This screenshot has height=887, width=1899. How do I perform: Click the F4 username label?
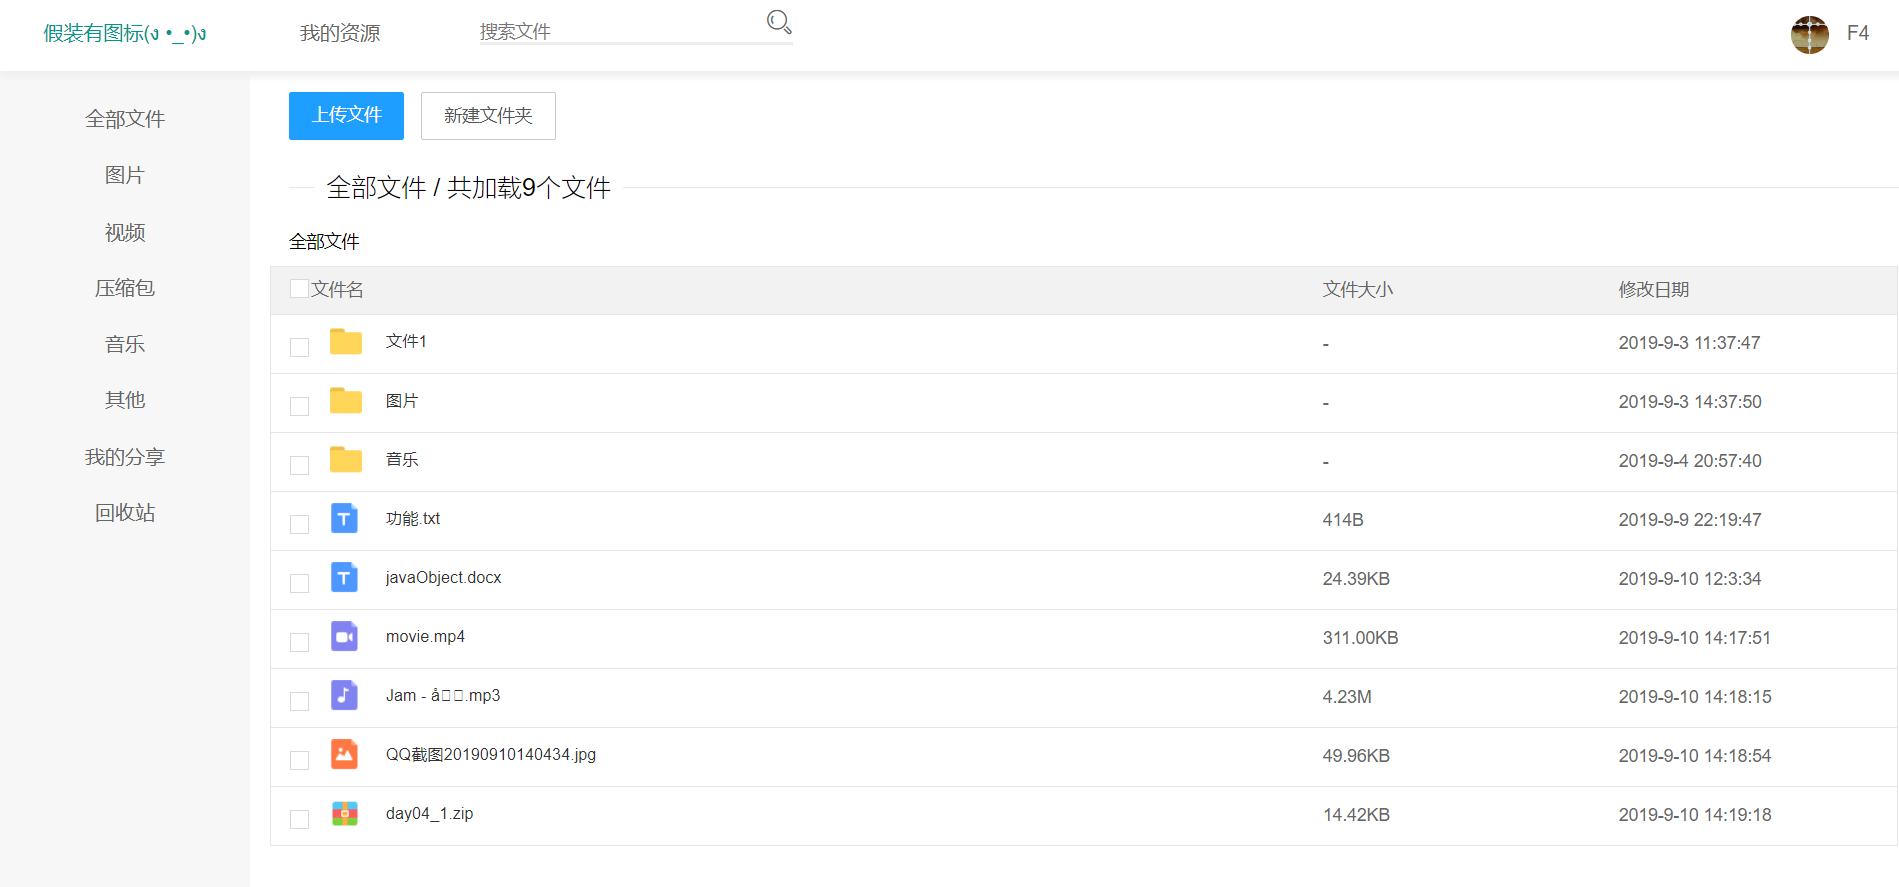(x=1858, y=33)
